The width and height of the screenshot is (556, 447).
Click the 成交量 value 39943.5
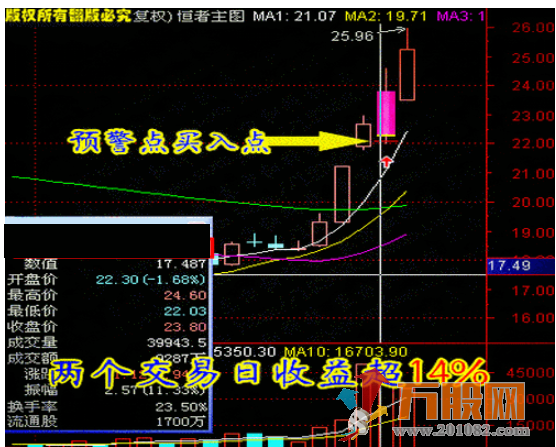coord(177,343)
